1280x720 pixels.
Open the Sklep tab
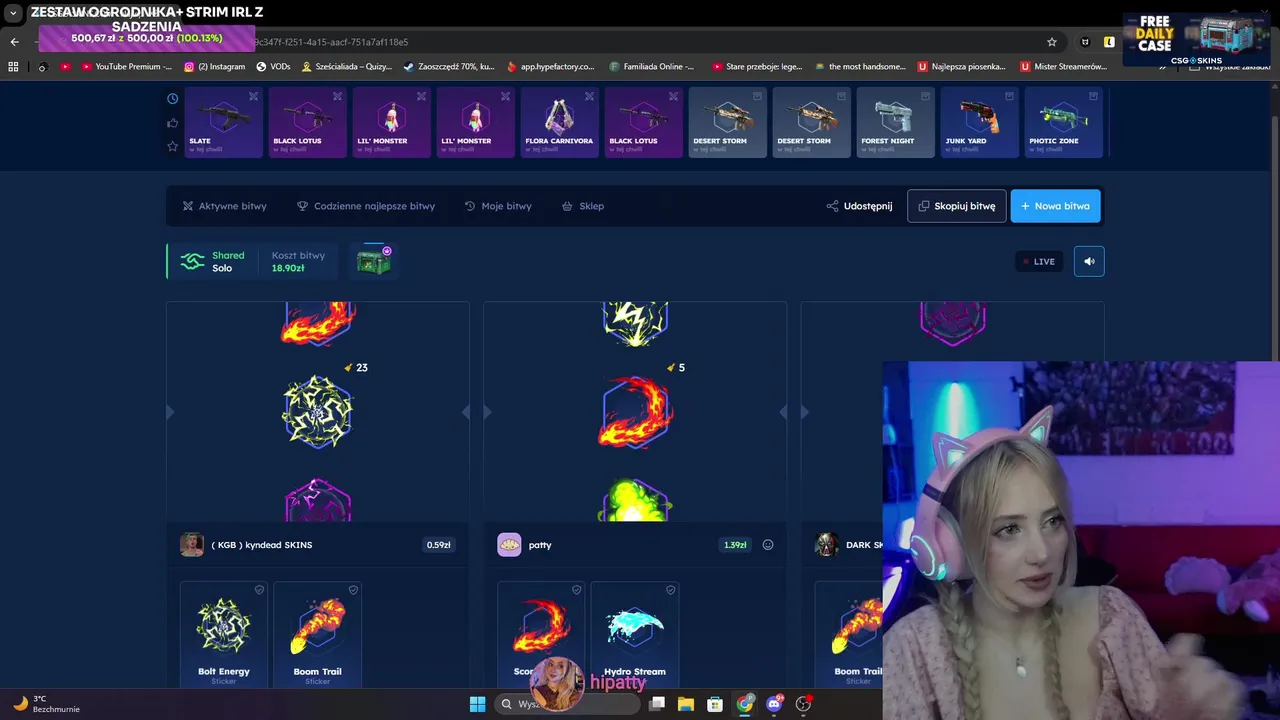click(583, 206)
